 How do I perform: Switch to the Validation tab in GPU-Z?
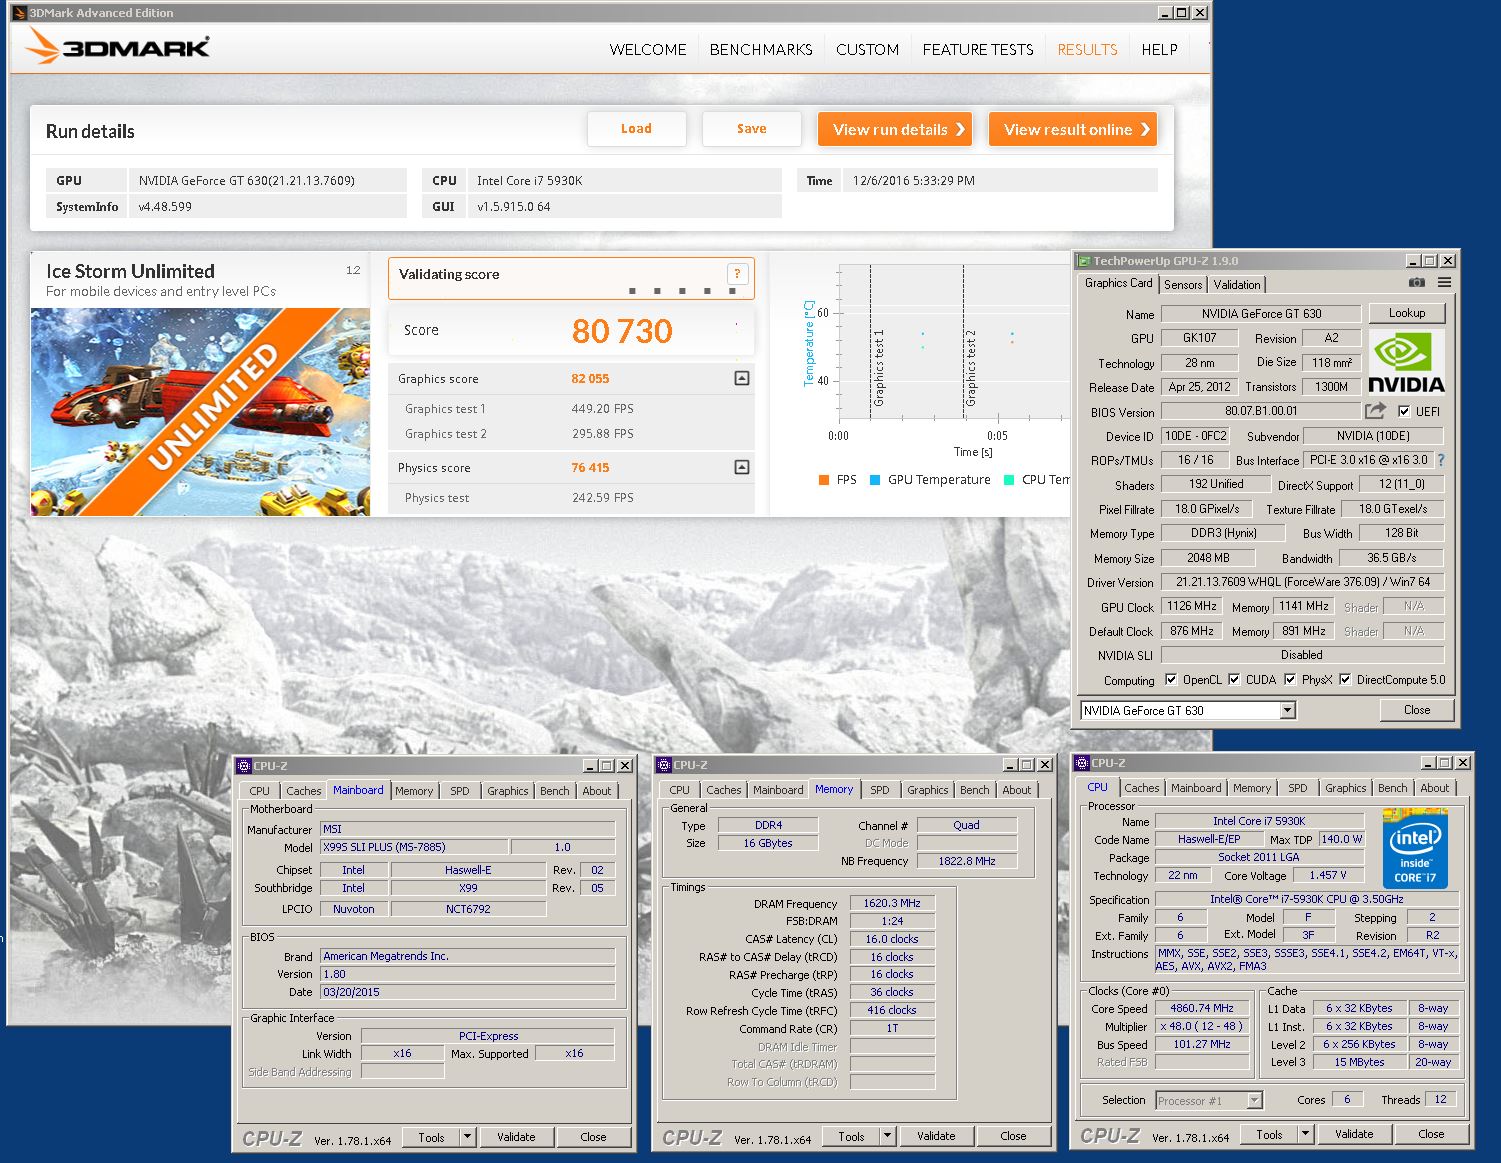(1237, 285)
